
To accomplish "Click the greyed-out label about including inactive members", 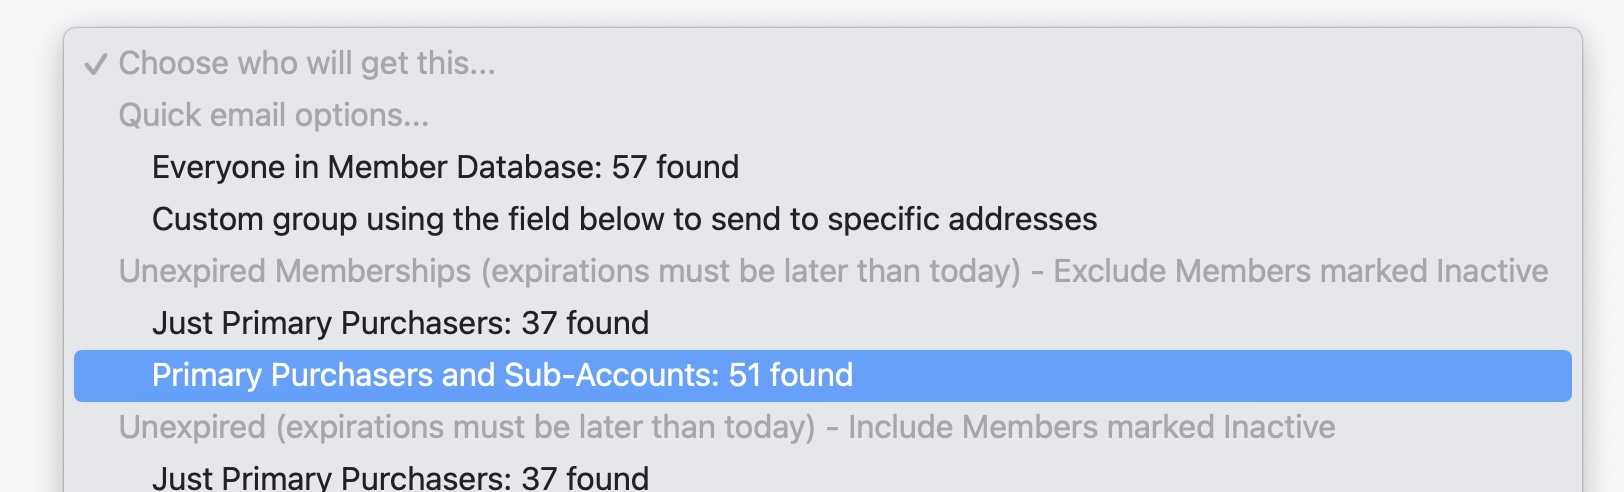I will [x=726, y=427].
